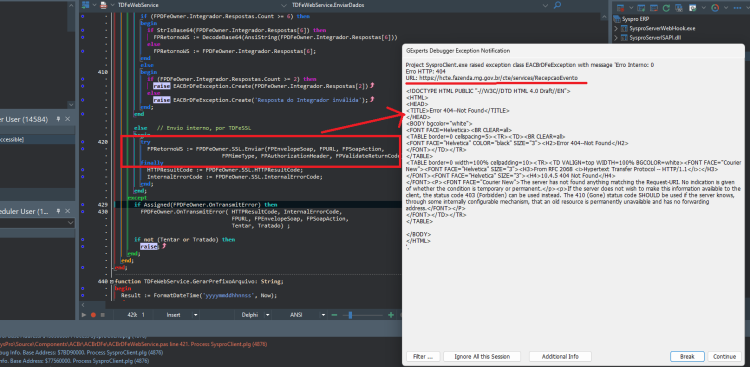
Task: Open the dropdown above the User (14584) panel
Action: coord(71,105)
